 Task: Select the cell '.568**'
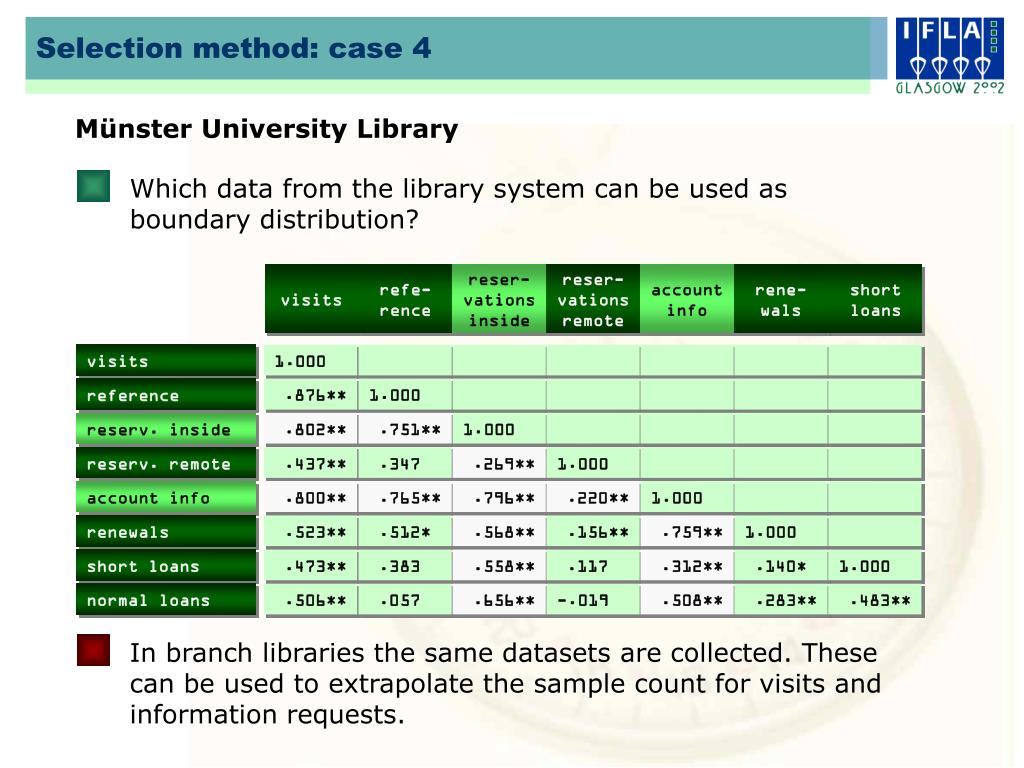click(499, 532)
